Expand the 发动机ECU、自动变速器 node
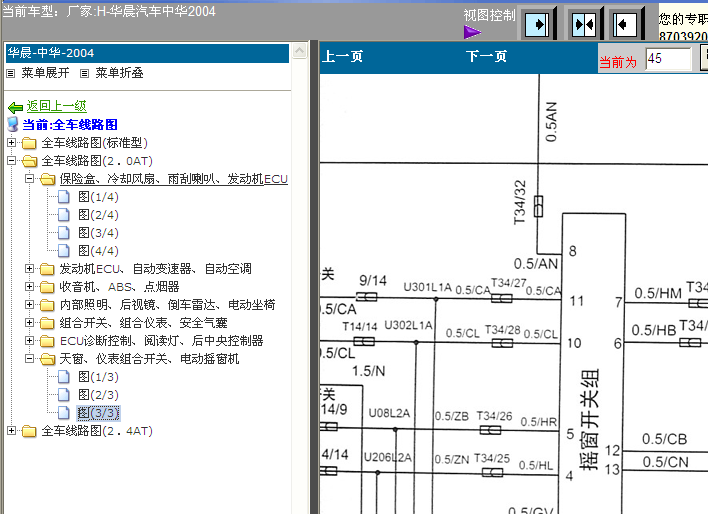This screenshot has height=514, width=708. [x=29, y=269]
